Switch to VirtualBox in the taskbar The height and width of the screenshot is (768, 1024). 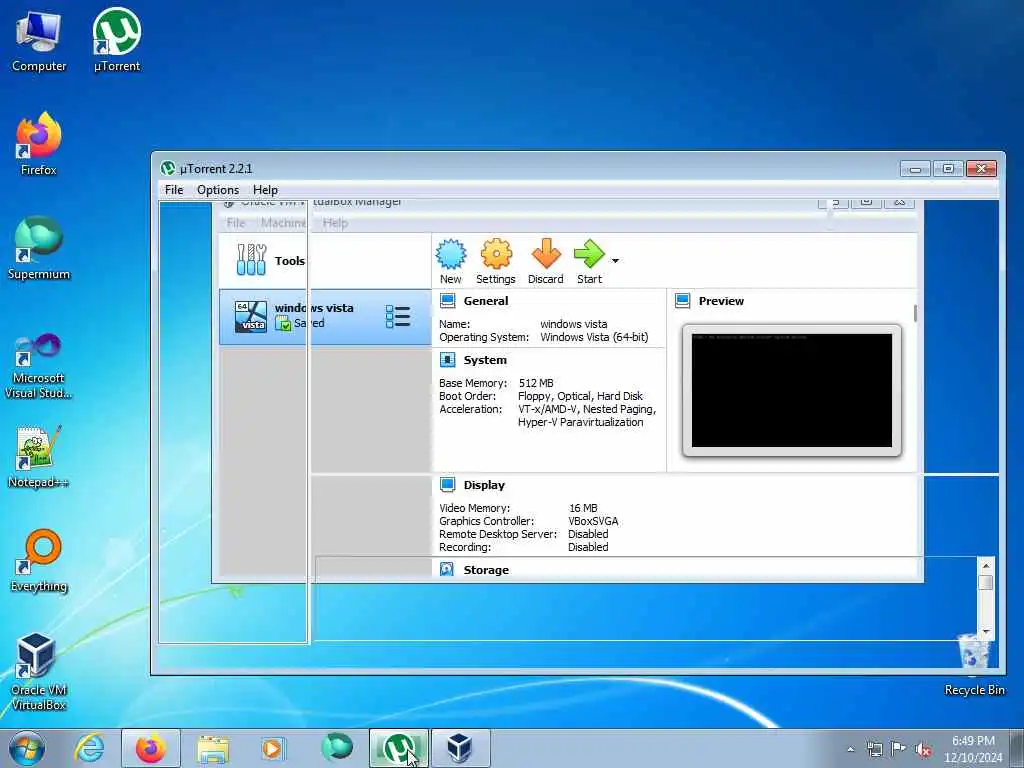[460, 748]
